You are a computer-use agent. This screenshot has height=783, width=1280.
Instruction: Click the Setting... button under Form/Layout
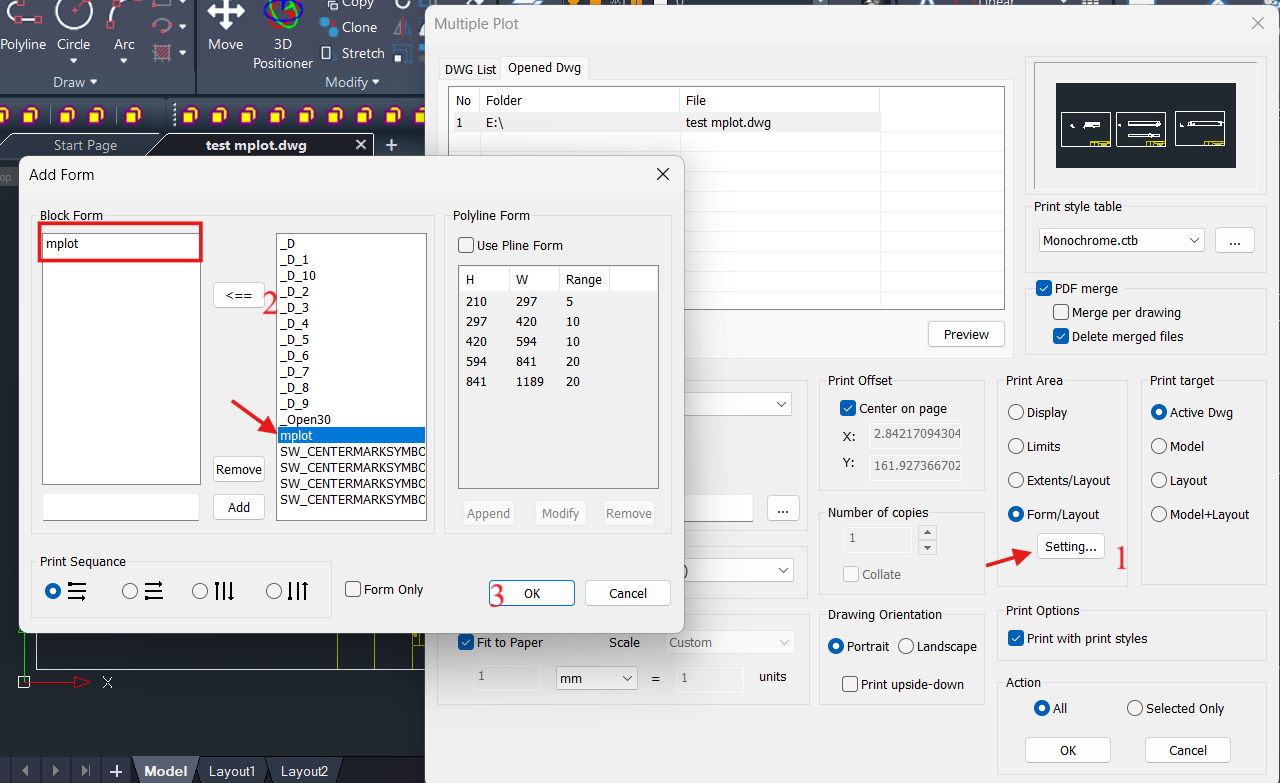(1070, 546)
